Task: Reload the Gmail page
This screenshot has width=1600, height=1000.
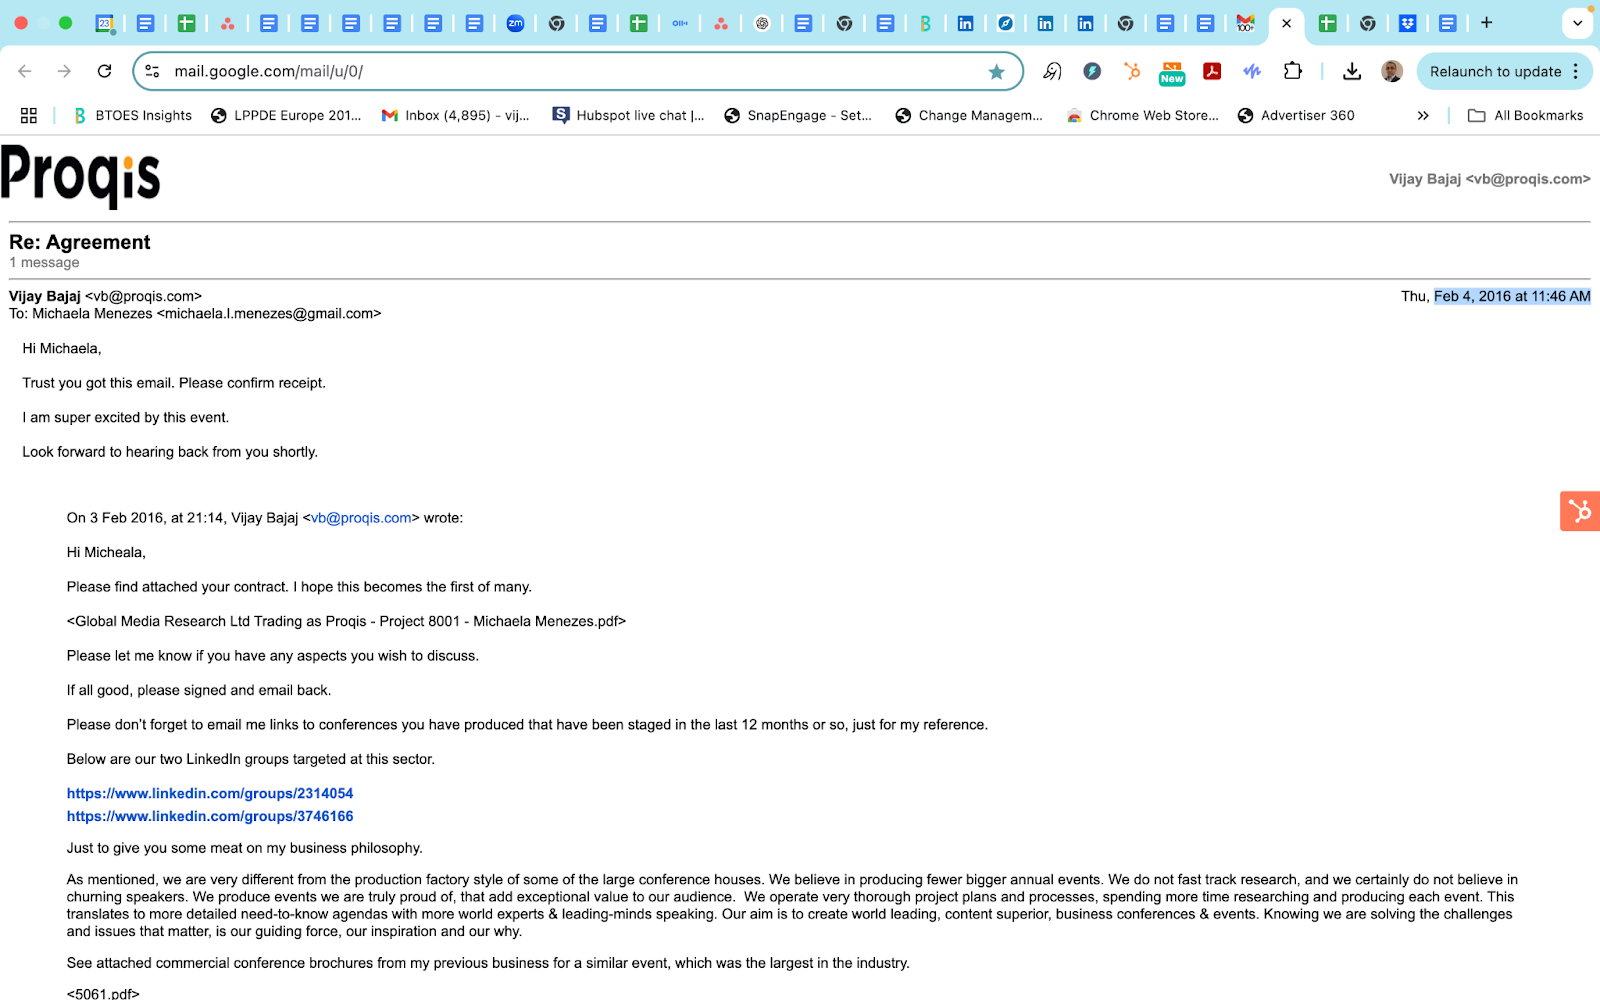Action: point(104,71)
